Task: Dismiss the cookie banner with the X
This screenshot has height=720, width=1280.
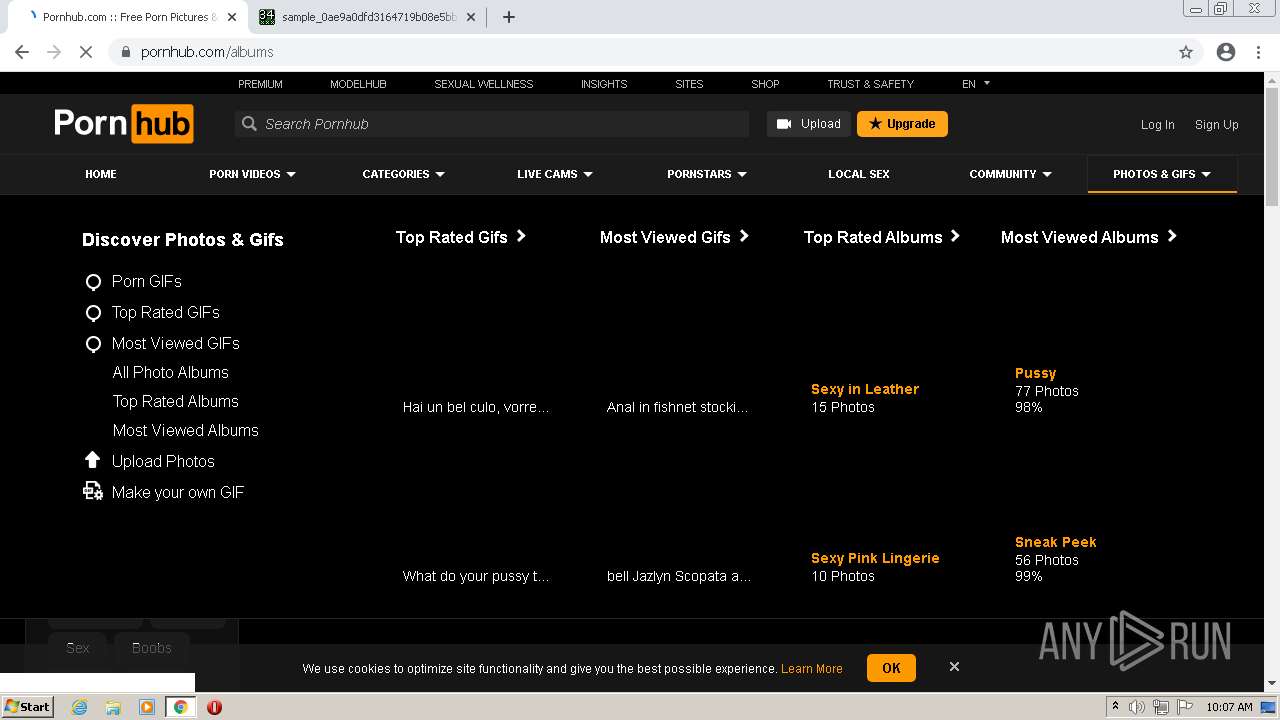Action: coord(954,666)
